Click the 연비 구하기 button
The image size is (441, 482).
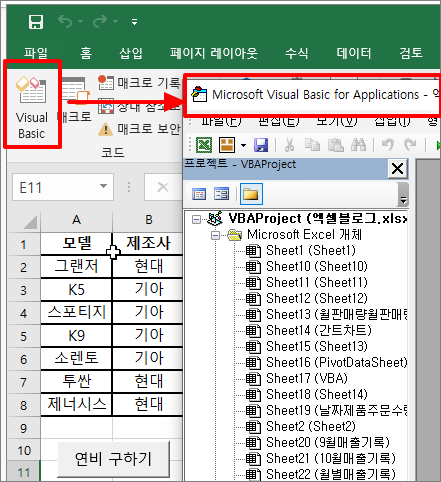tap(113, 459)
